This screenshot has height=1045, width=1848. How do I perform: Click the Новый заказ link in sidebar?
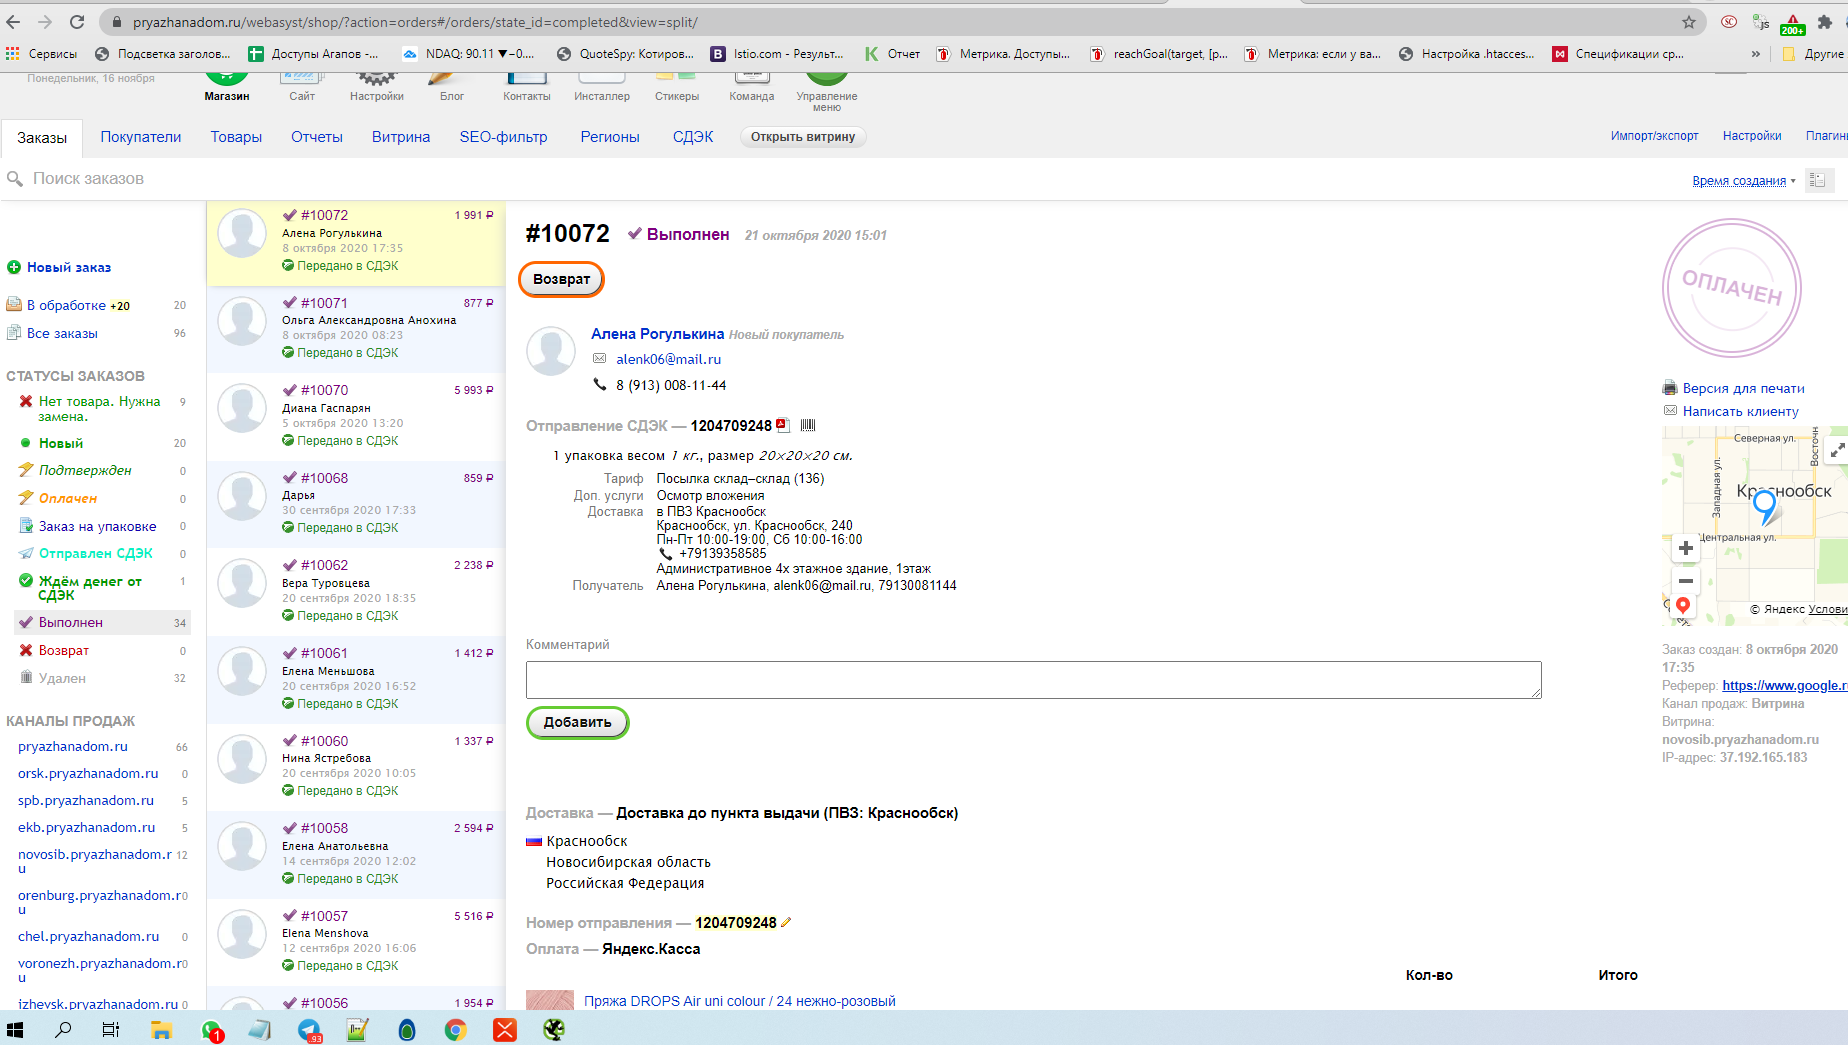(x=69, y=267)
